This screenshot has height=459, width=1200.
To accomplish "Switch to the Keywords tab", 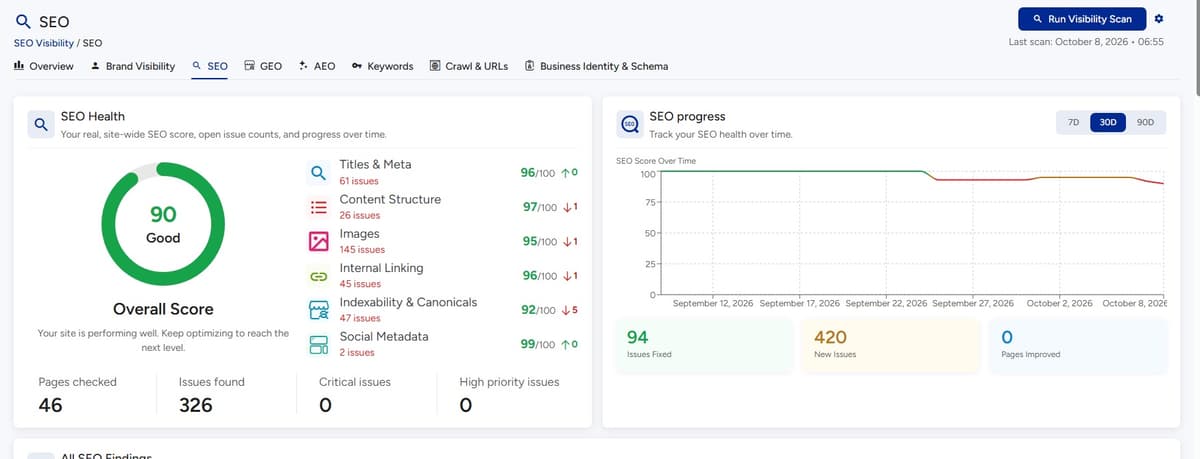I will 382,66.
